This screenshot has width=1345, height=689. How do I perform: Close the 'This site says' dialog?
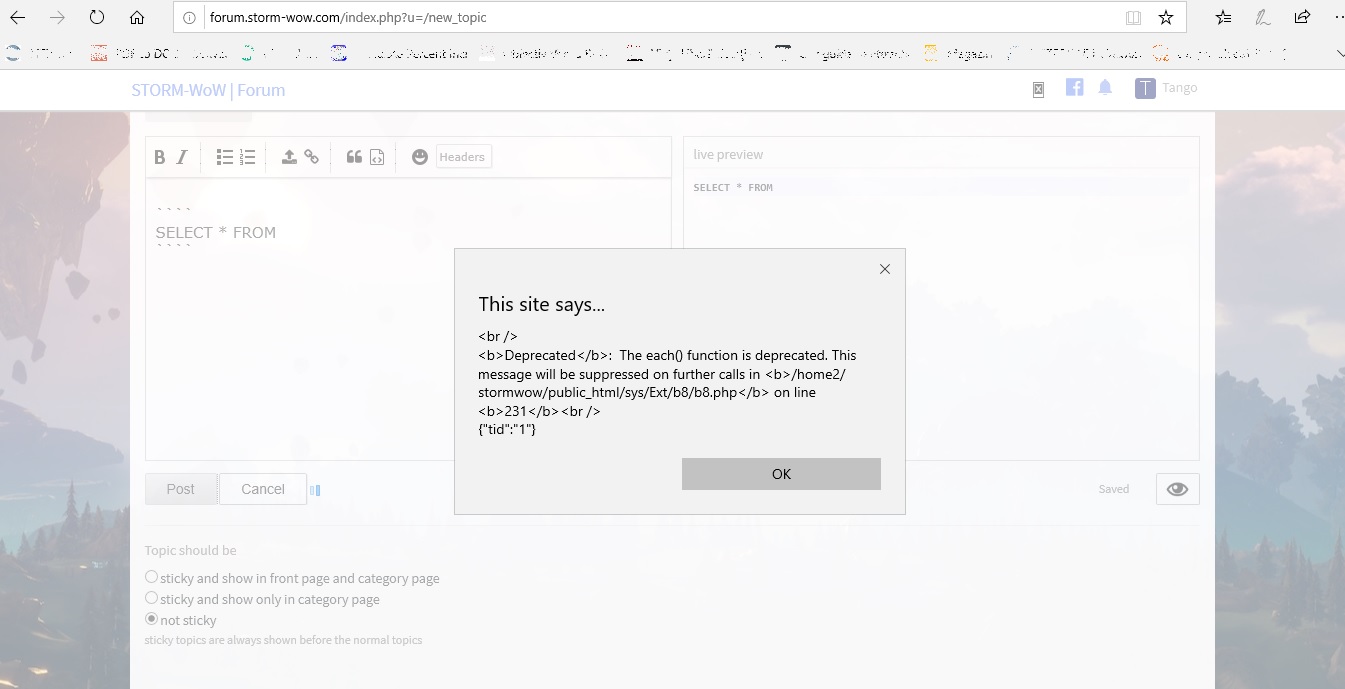[x=884, y=269]
